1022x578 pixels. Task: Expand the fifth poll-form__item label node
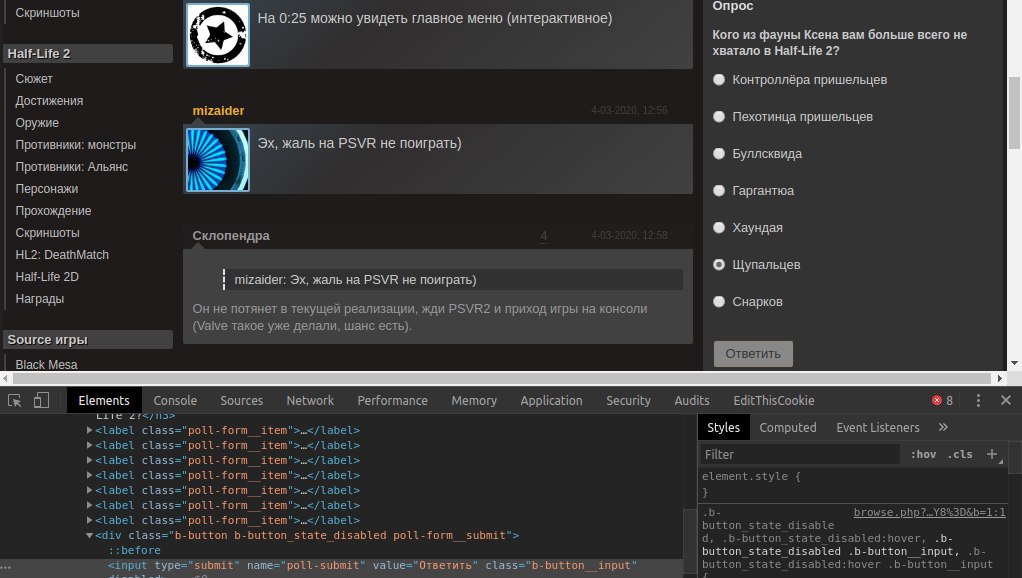point(89,490)
